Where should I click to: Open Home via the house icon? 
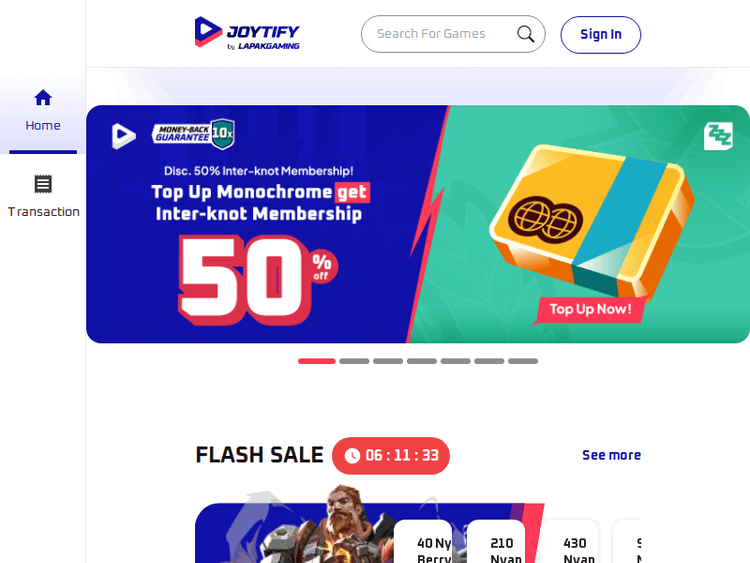(43, 98)
